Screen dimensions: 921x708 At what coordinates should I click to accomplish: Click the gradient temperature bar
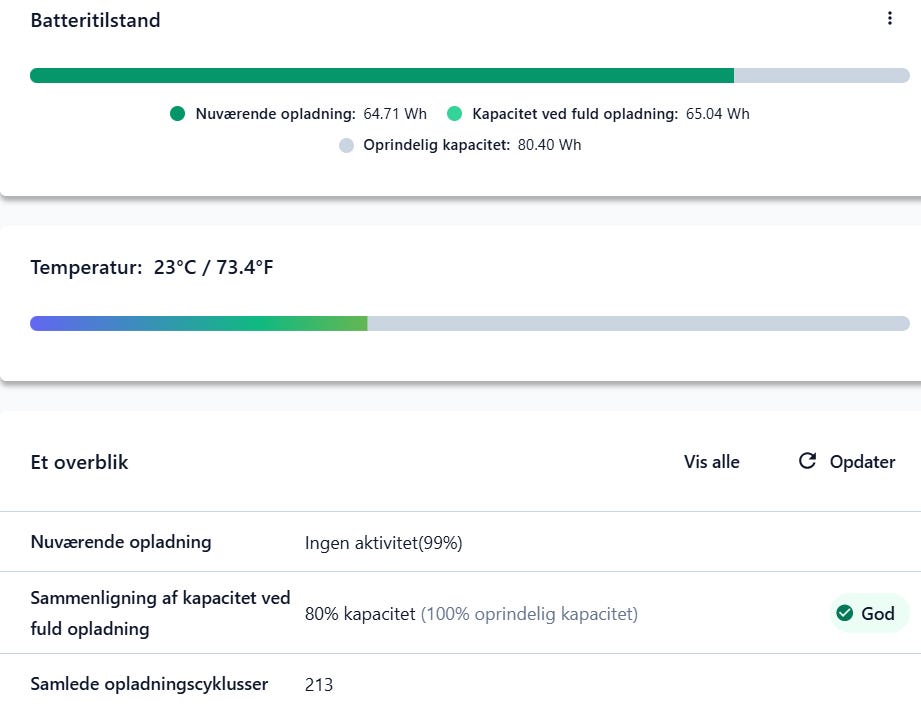tap(199, 323)
